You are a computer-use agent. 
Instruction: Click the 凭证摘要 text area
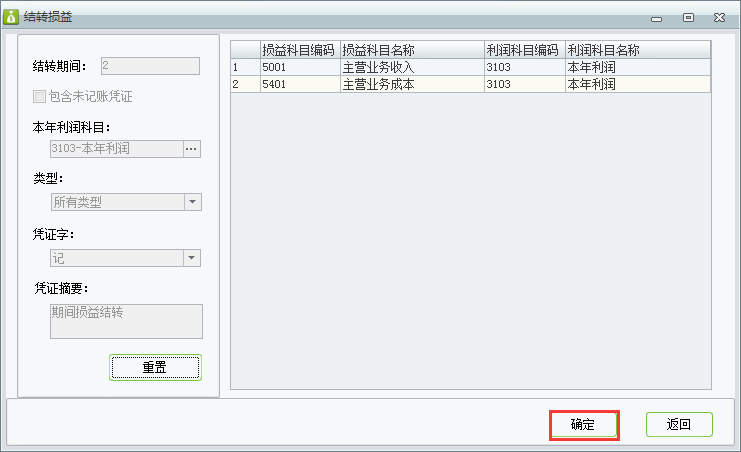pos(126,321)
